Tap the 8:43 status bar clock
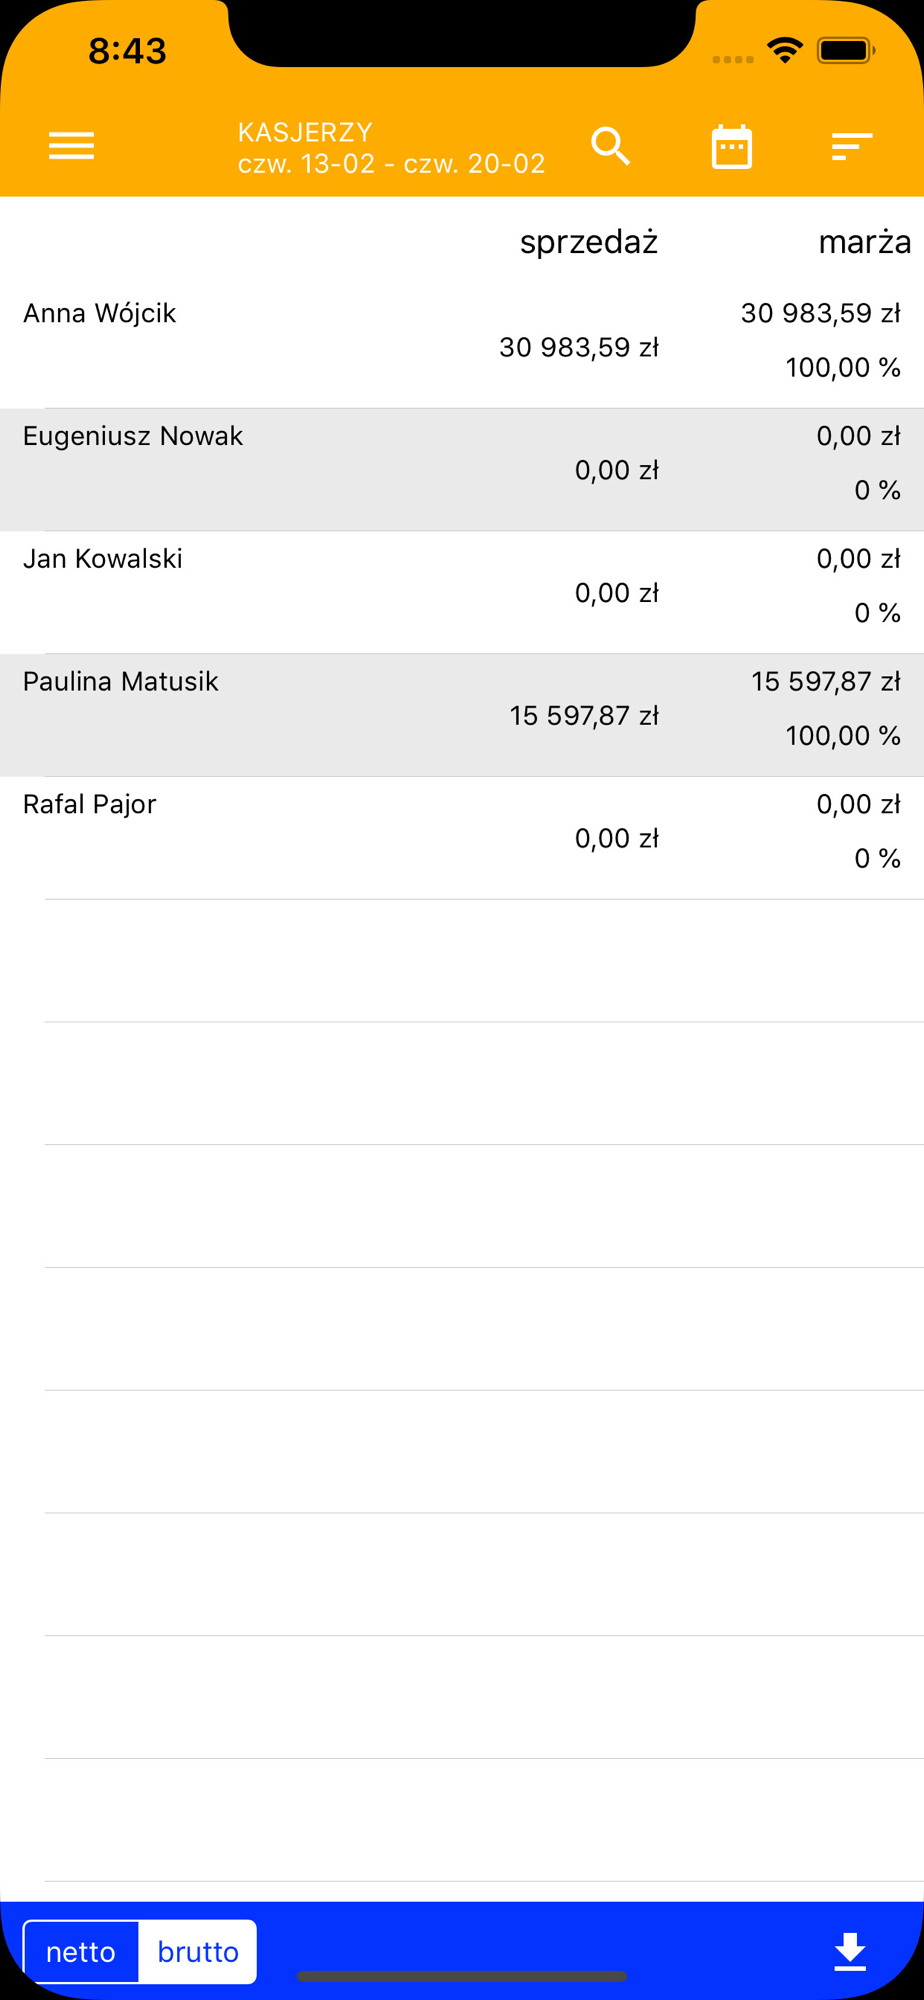The image size is (924, 2000). coord(127,50)
